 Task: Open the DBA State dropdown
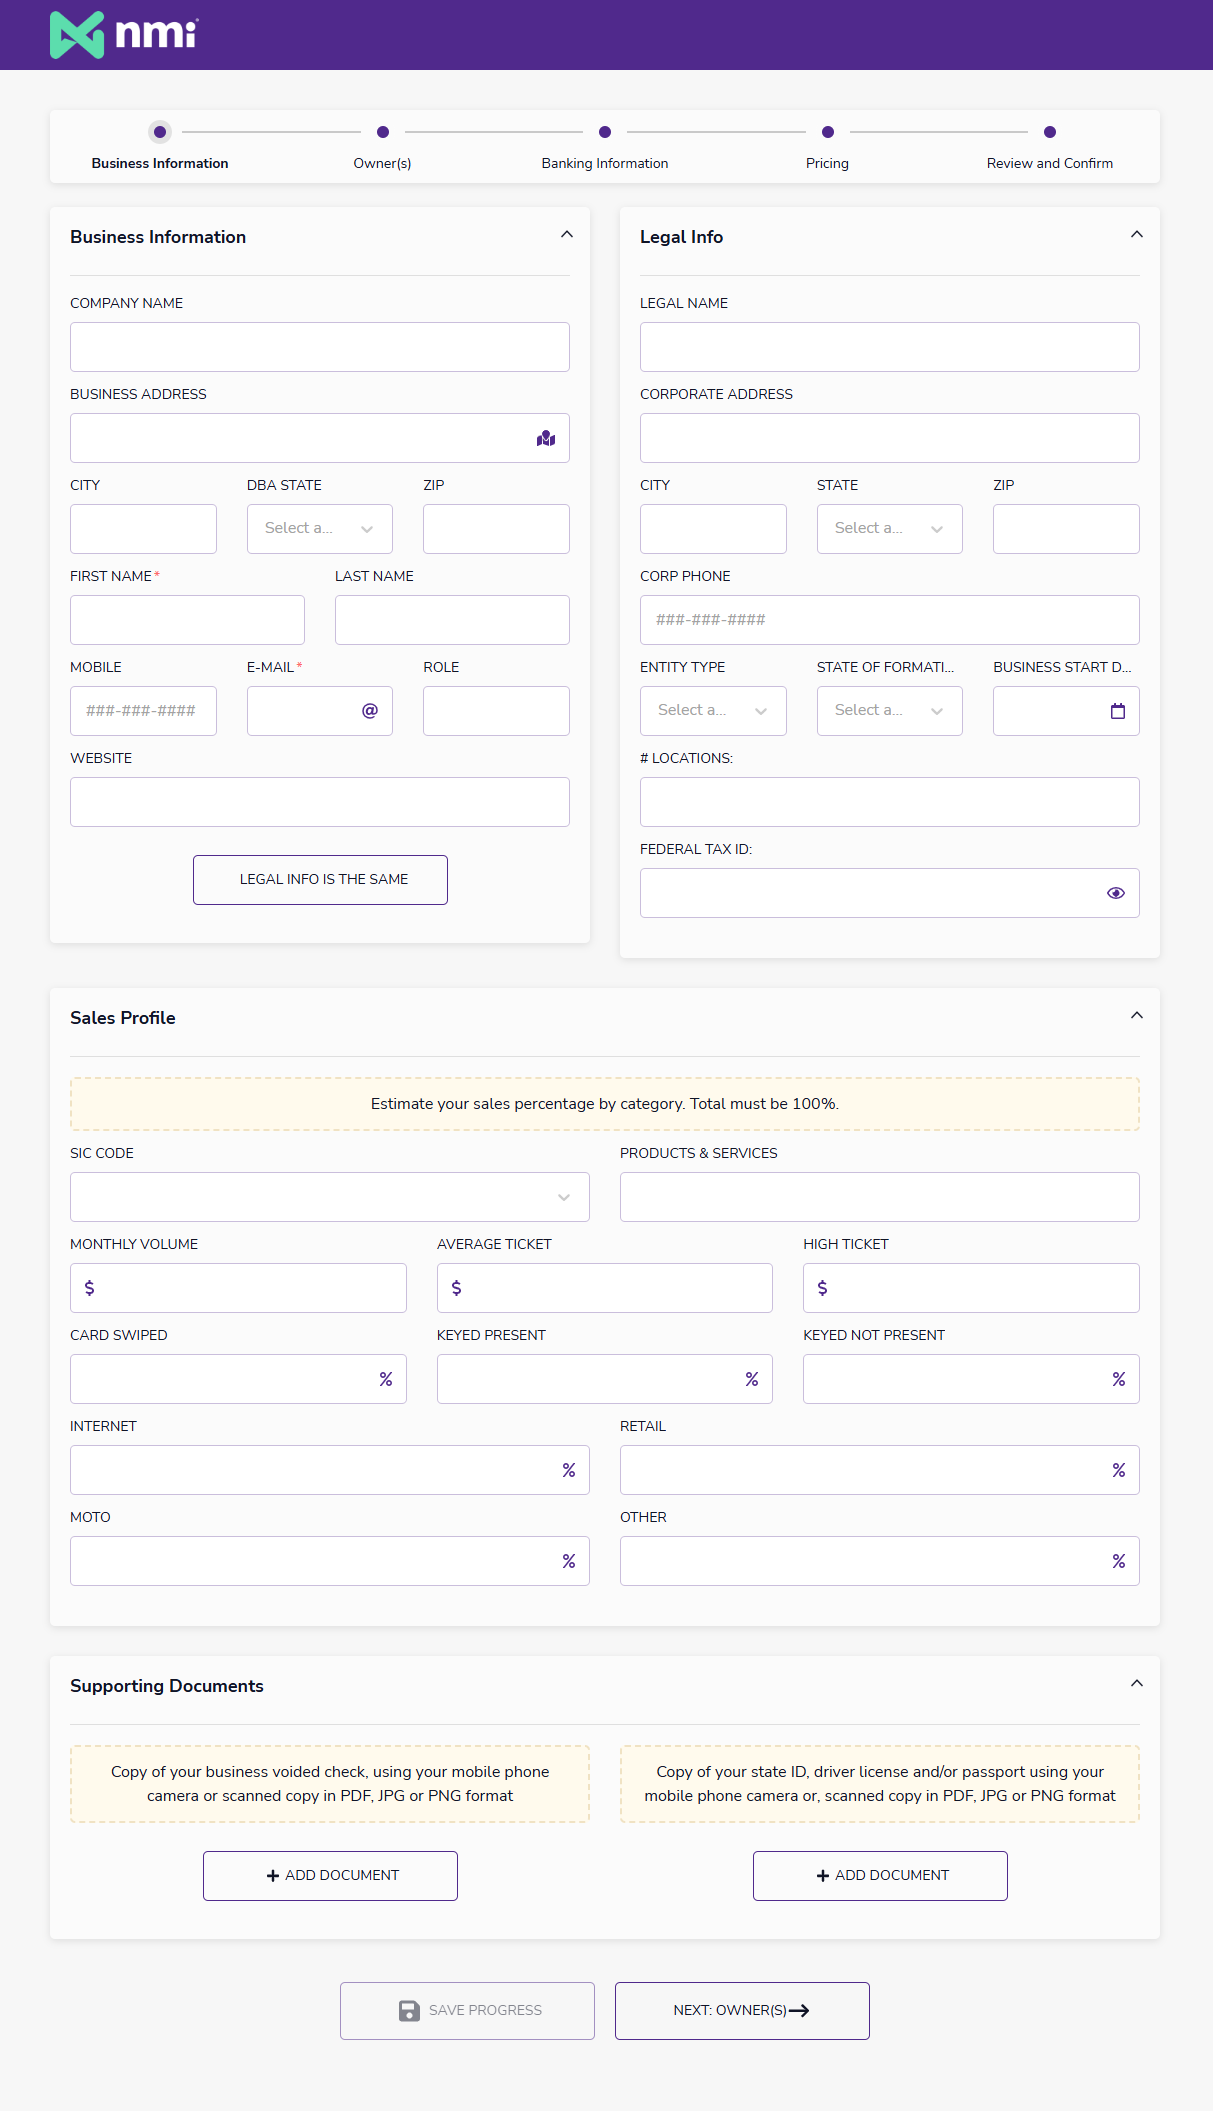click(320, 529)
